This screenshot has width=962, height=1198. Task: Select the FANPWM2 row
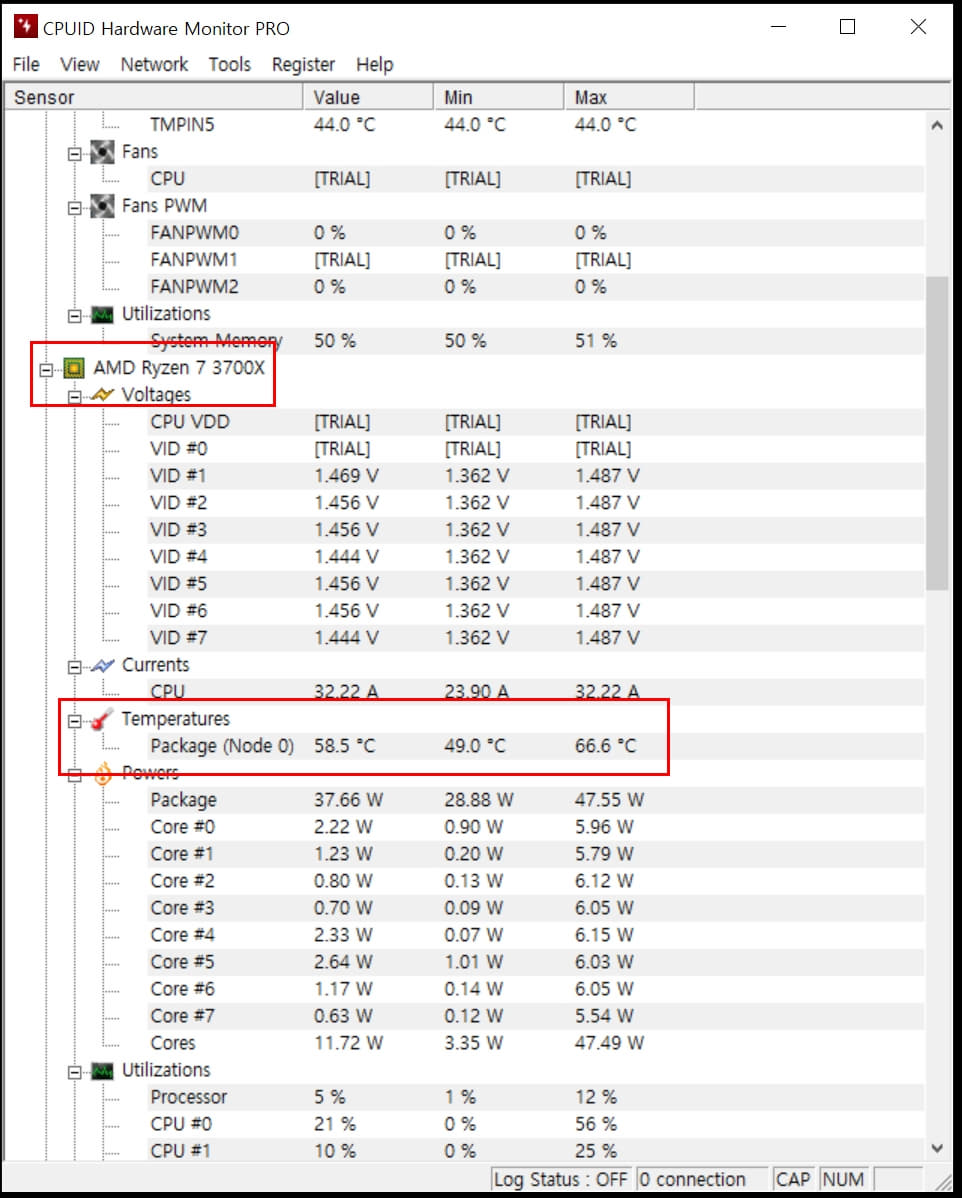coord(536,287)
